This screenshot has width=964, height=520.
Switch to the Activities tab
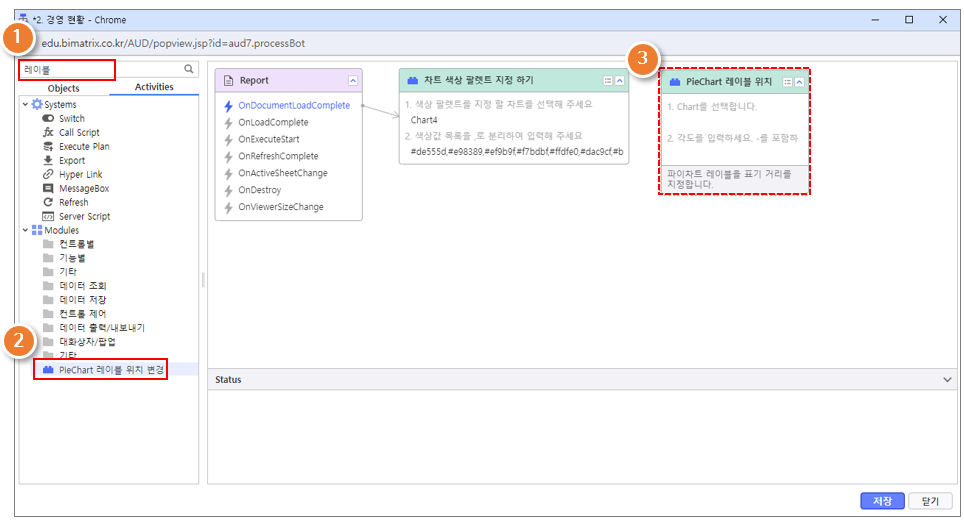coord(154,87)
